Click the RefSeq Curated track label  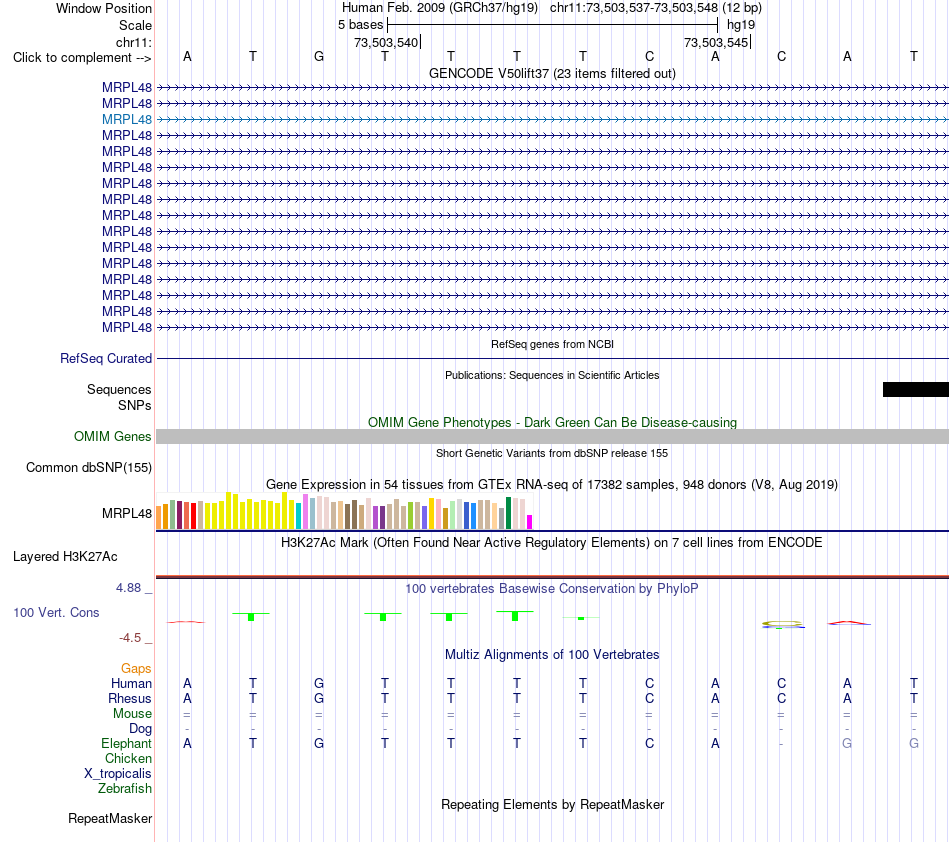106,359
